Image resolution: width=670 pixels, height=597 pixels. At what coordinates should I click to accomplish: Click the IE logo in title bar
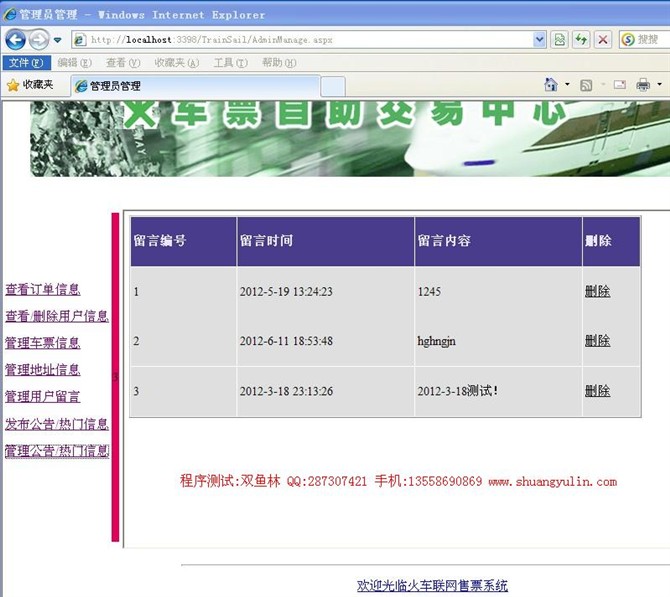point(10,15)
